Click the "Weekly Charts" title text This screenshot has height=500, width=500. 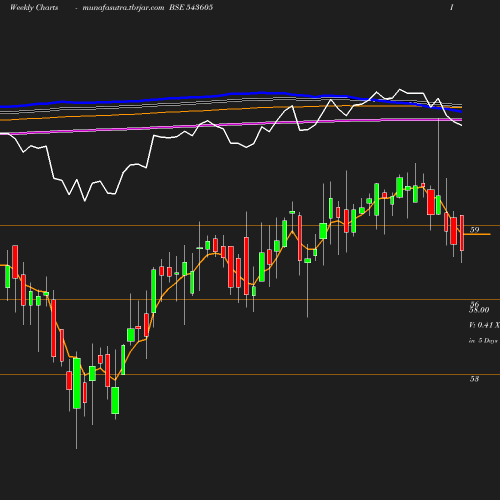(34, 8)
